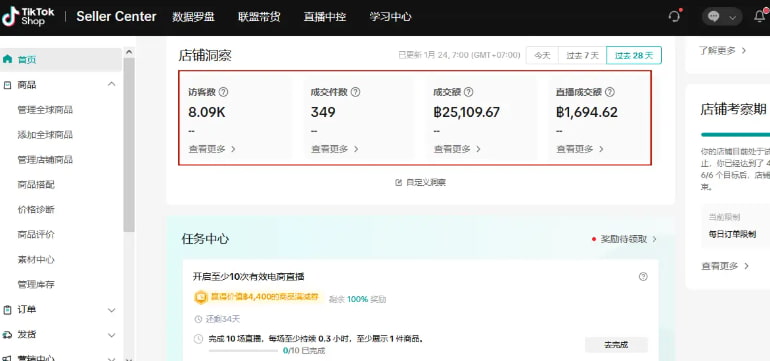Click 查看更多 under 直播成交额
This screenshot has height=361, width=770.
pos(579,149)
